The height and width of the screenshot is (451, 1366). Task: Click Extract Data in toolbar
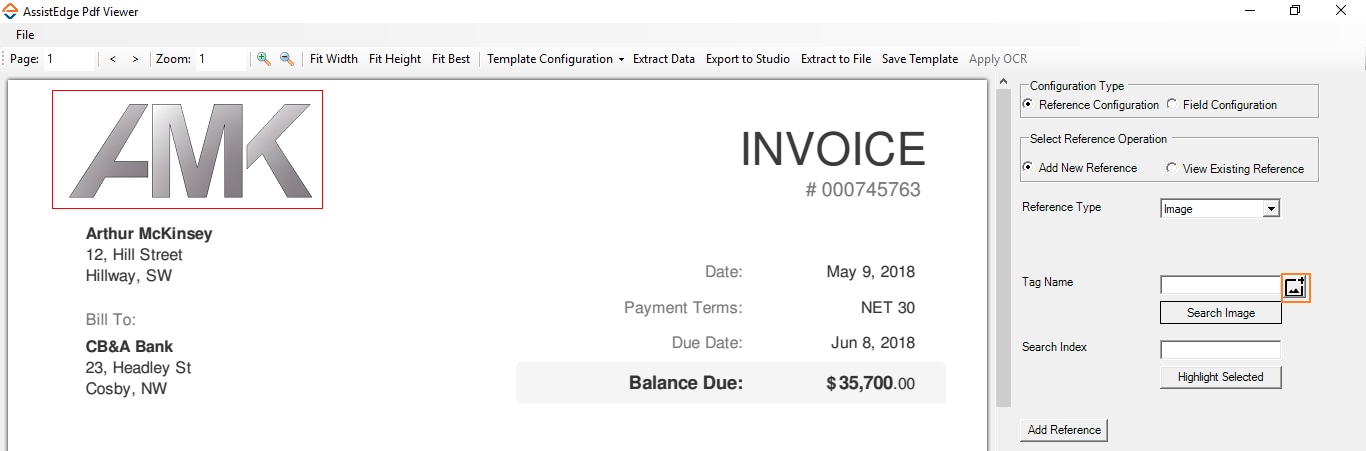click(664, 59)
